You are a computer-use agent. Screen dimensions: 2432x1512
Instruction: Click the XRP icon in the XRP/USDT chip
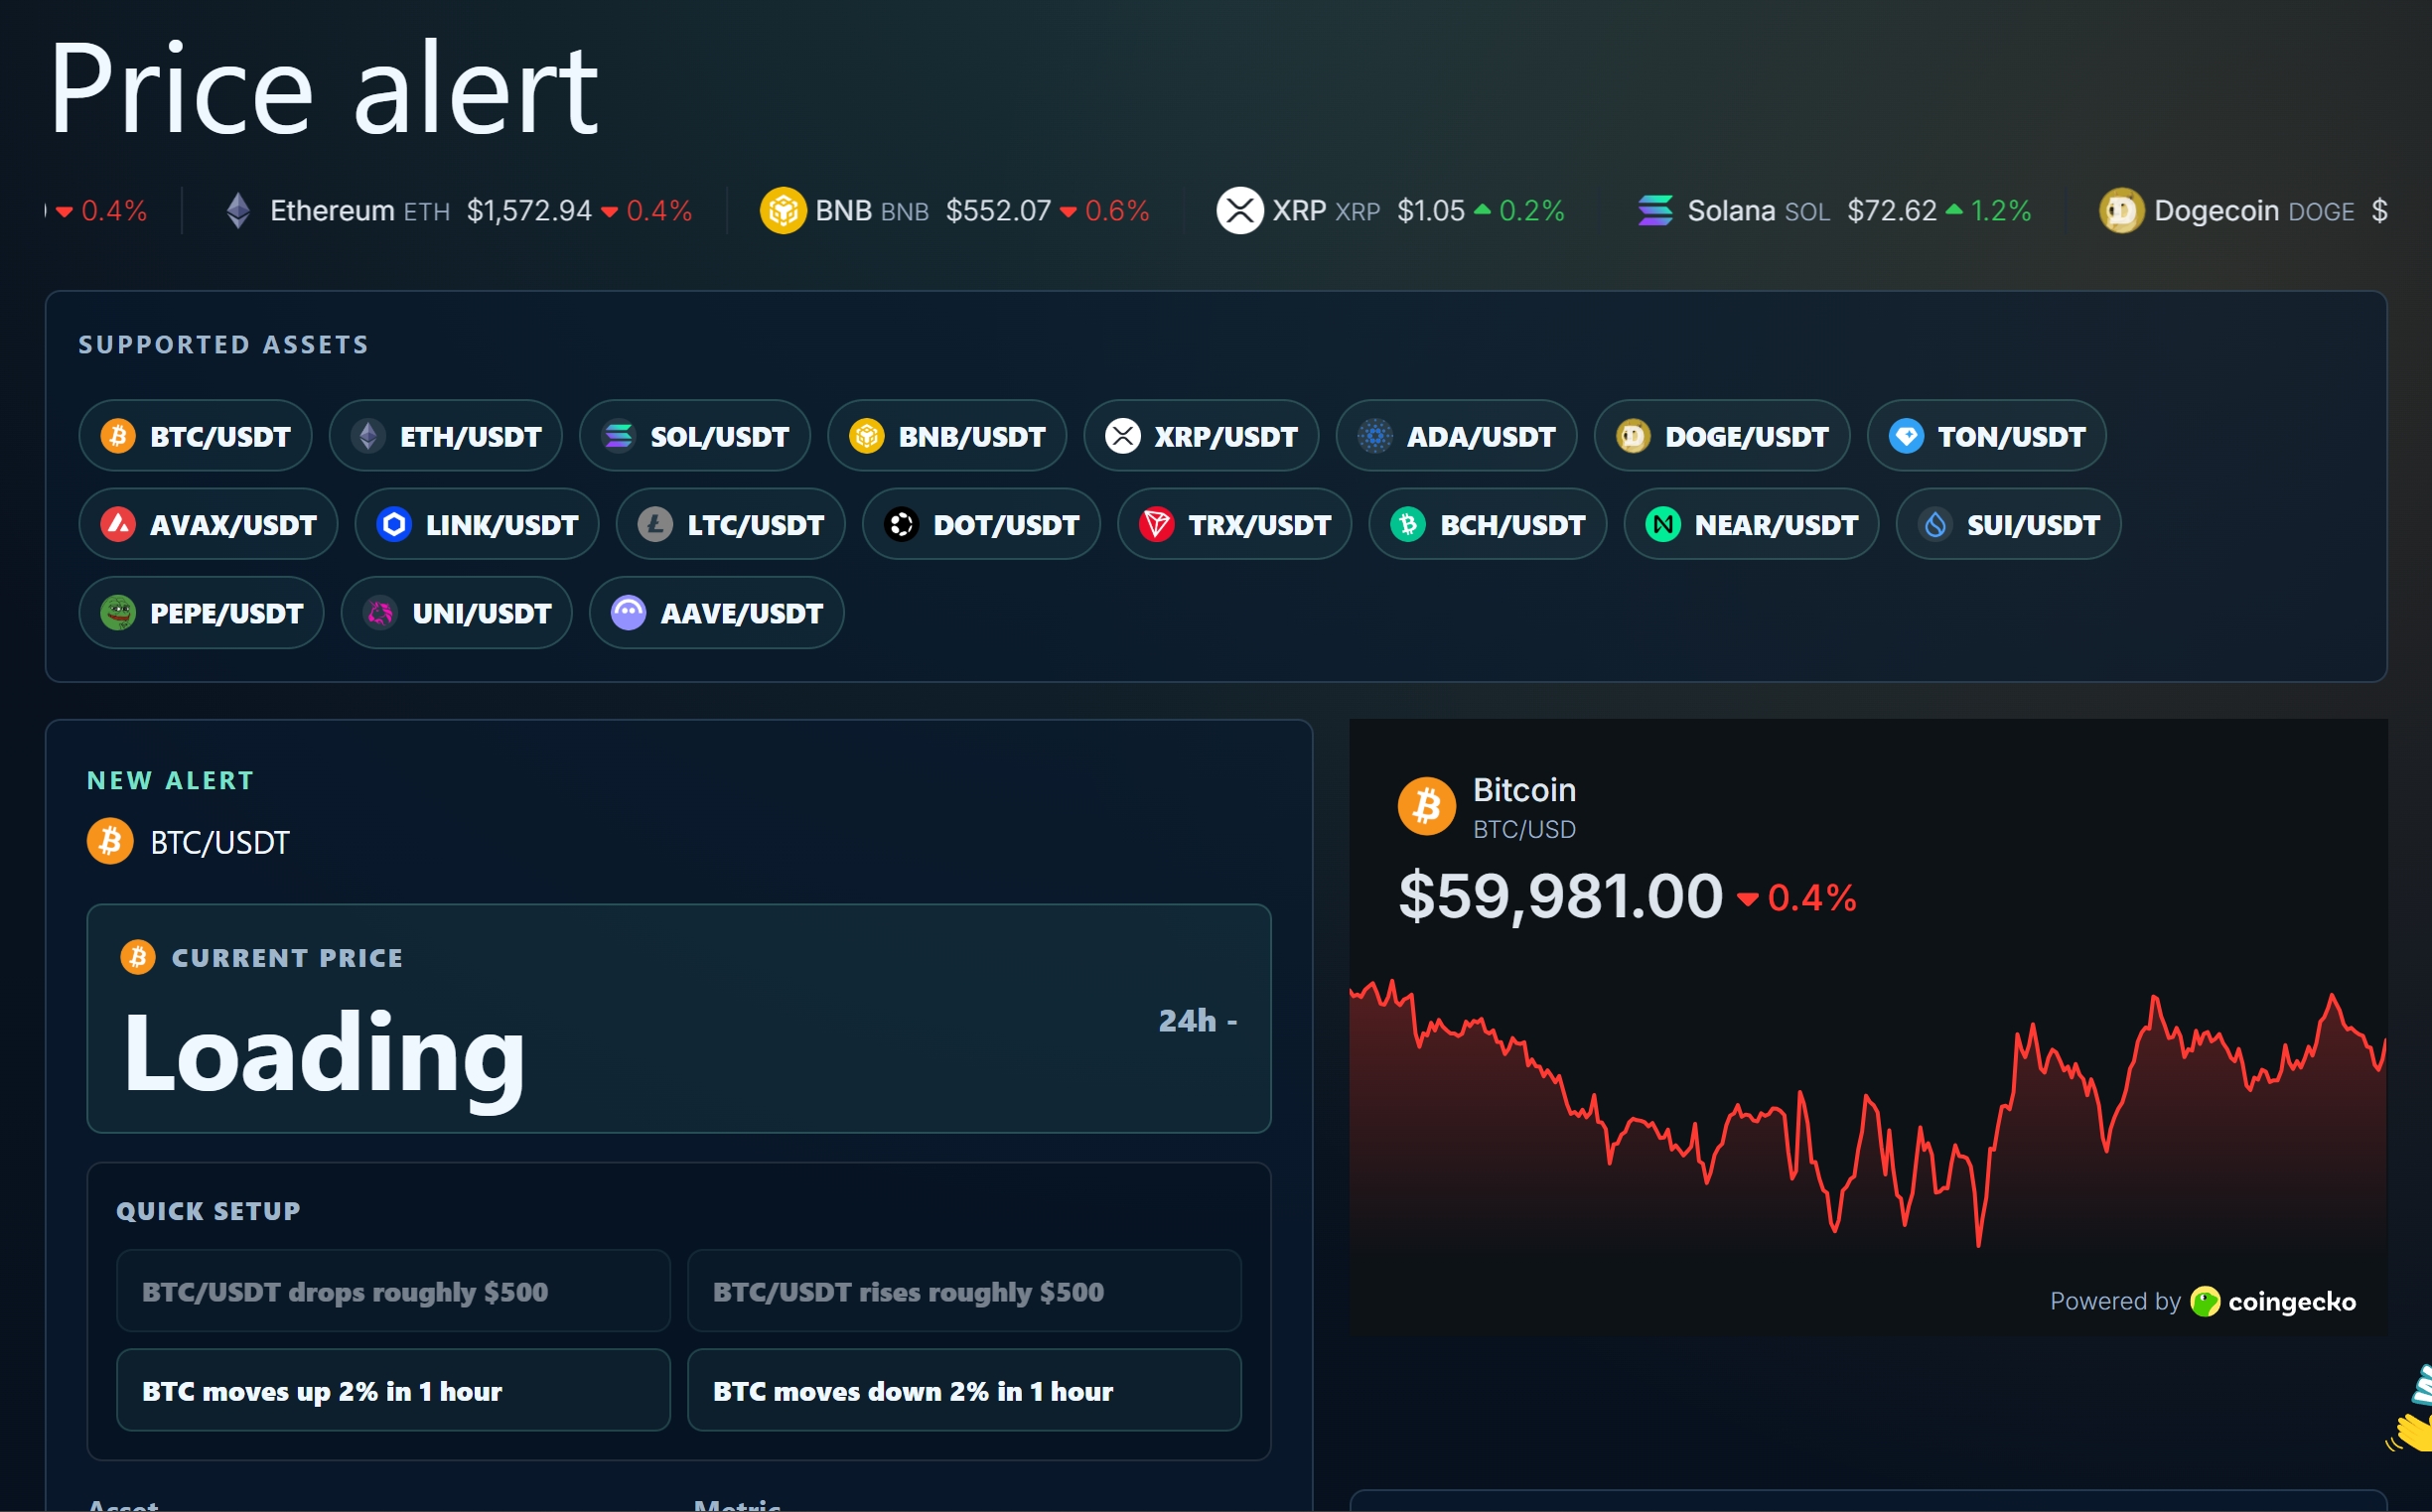click(1123, 436)
